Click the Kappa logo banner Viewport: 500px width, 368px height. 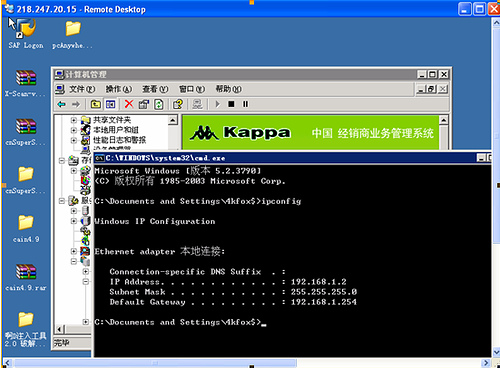310,133
